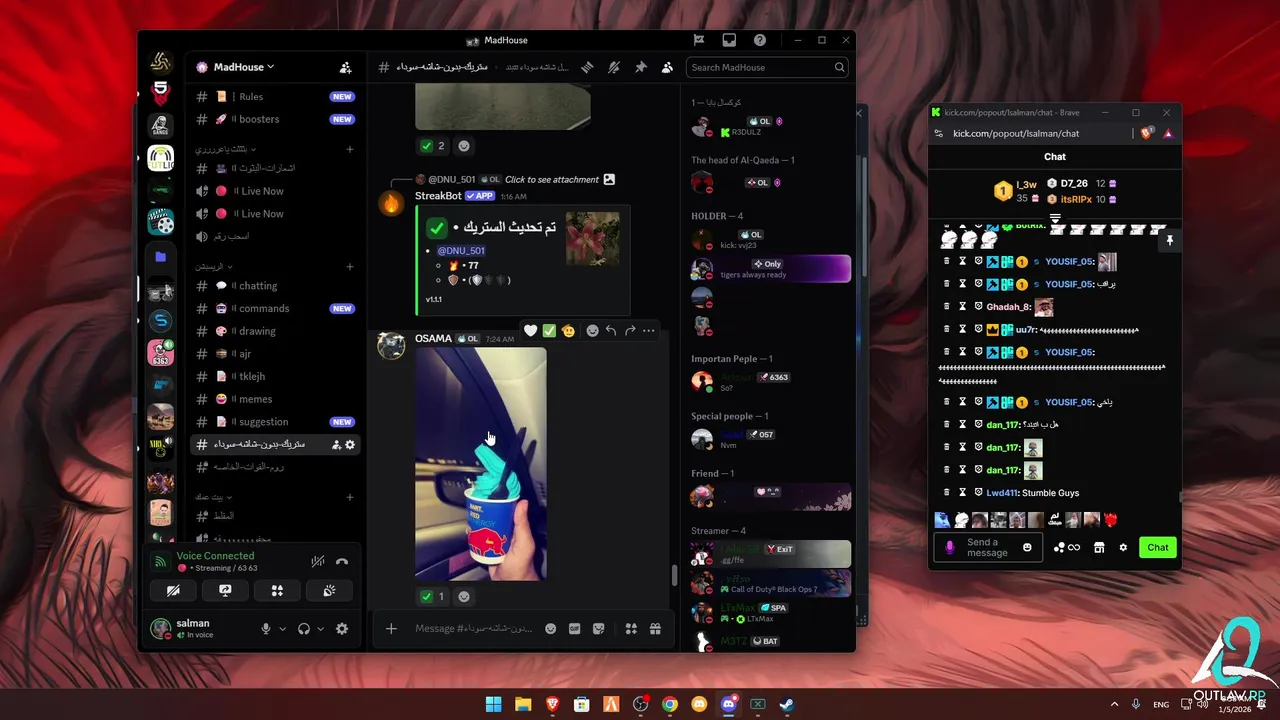Toggle checkmark reaction with count 2
The width and height of the screenshot is (1280, 720).
432,146
